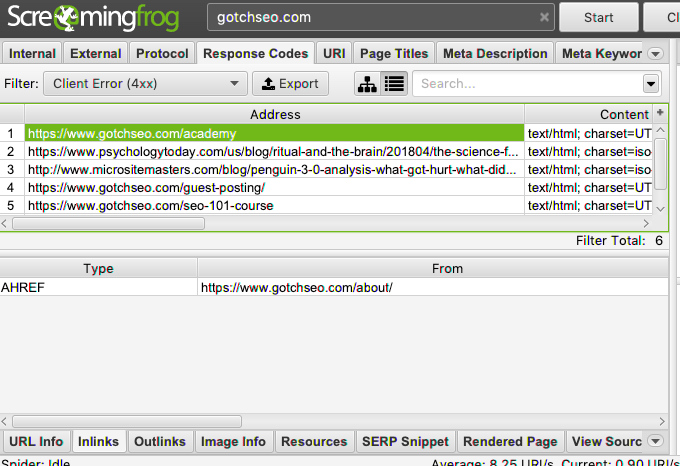Select the gotchseo.com/guest-posting/ row
The height and width of the screenshot is (466, 680).
click(x=146, y=187)
